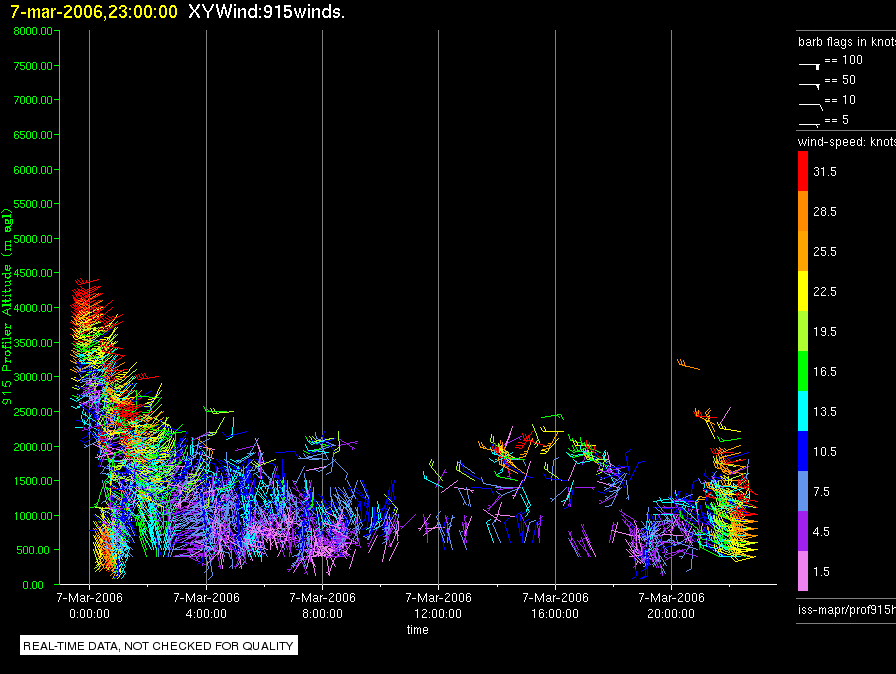
Task: Click the 16.5 wind-speed legend number
Action: pos(825,371)
